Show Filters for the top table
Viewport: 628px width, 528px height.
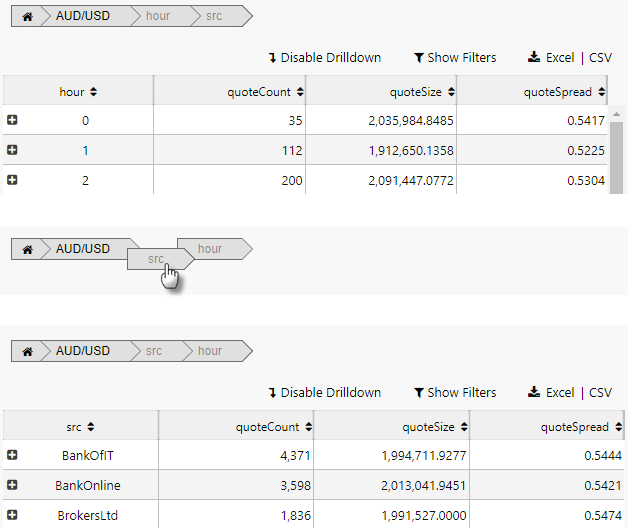tap(455, 58)
